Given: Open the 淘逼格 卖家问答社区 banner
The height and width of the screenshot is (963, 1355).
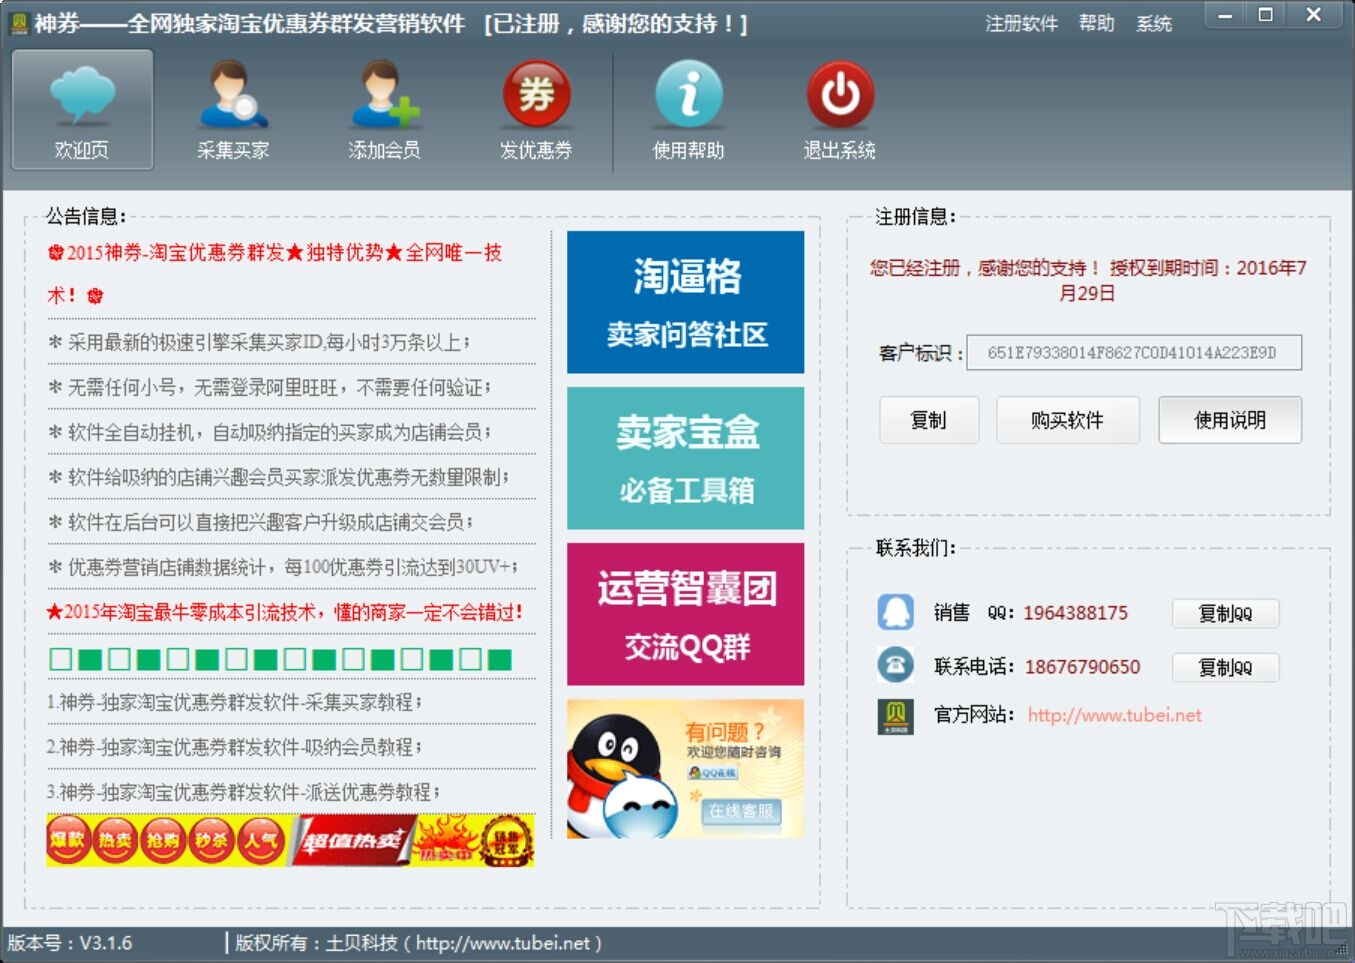Looking at the screenshot, I should coord(686,302).
